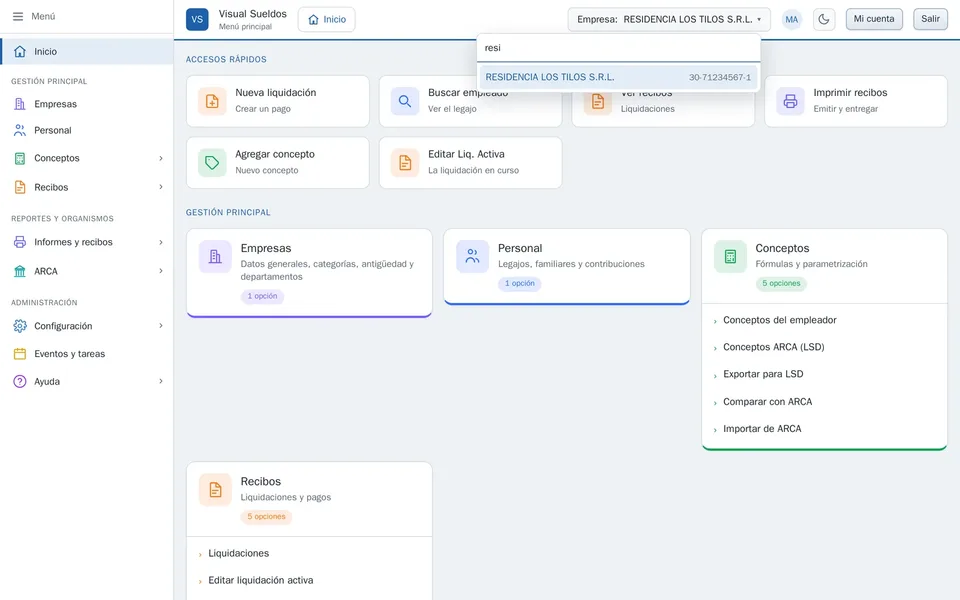The width and height of the screenshot is (960, 600).
Task: Open the Empresa selector dropdown
Action: [669, 20]
